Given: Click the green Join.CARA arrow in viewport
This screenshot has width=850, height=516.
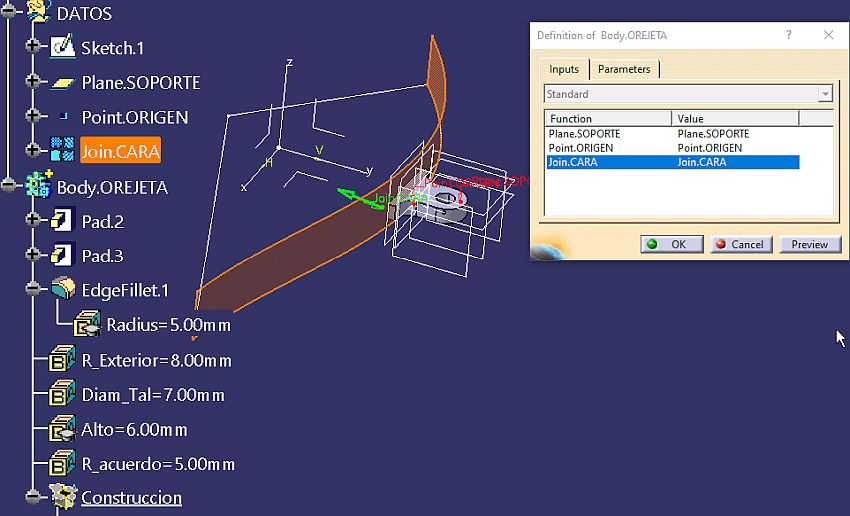Looking at the screenshot, I should tap(359, 198).
